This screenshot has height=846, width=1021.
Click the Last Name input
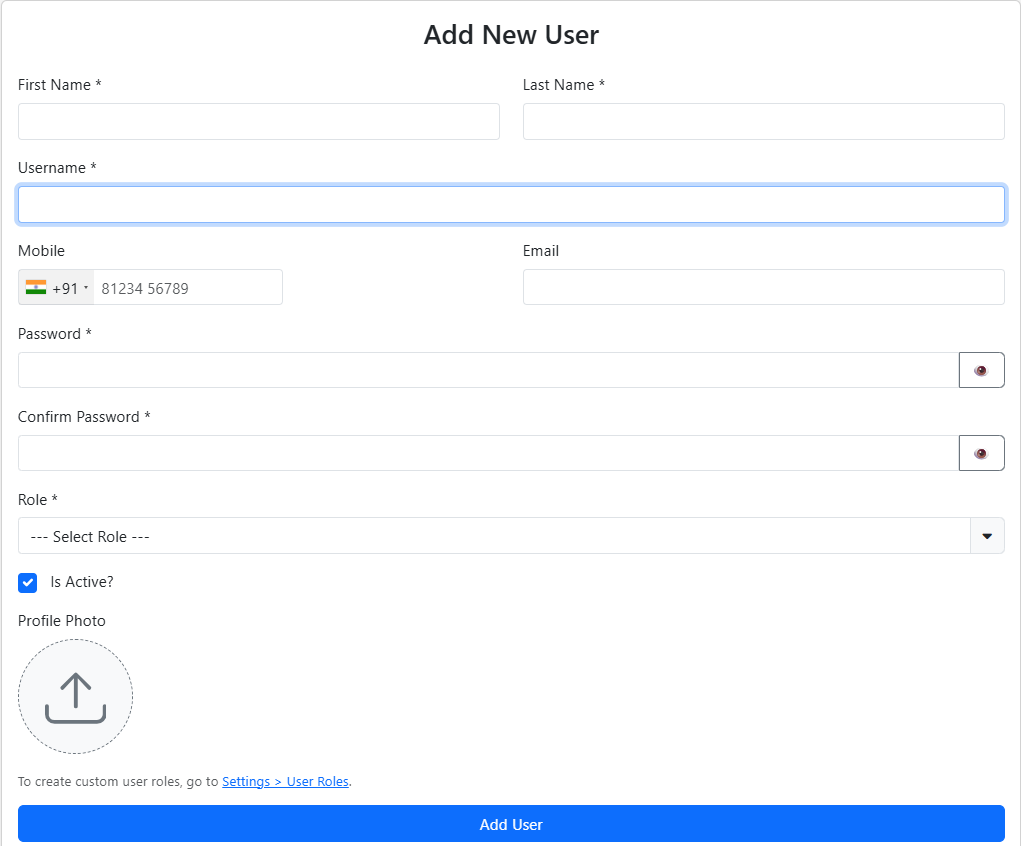coord(763,121)
